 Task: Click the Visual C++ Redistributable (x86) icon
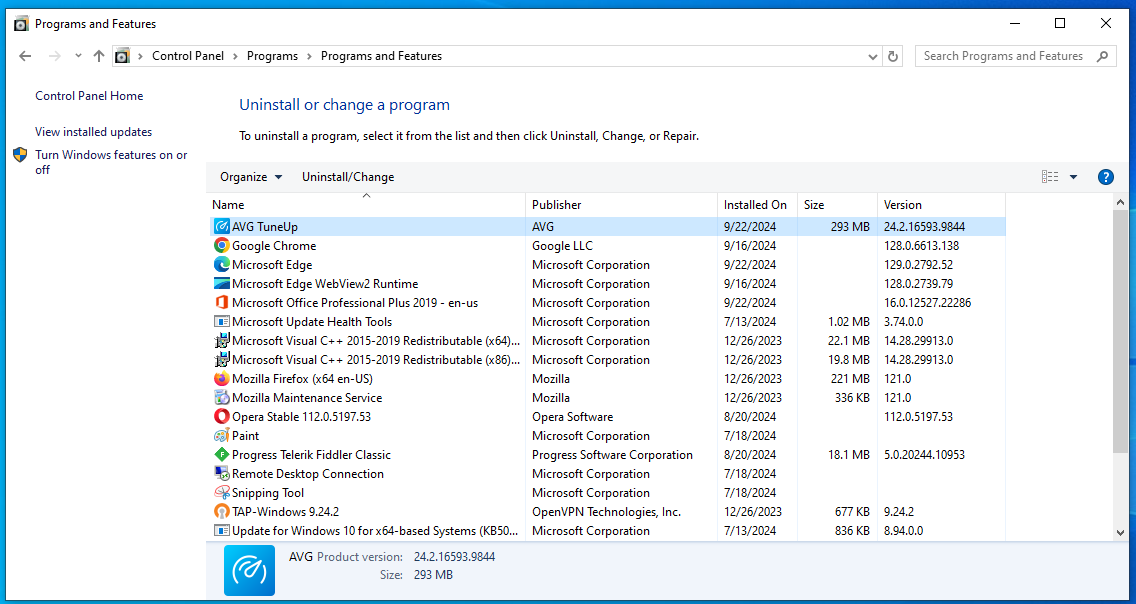click(x=222, y=359)
